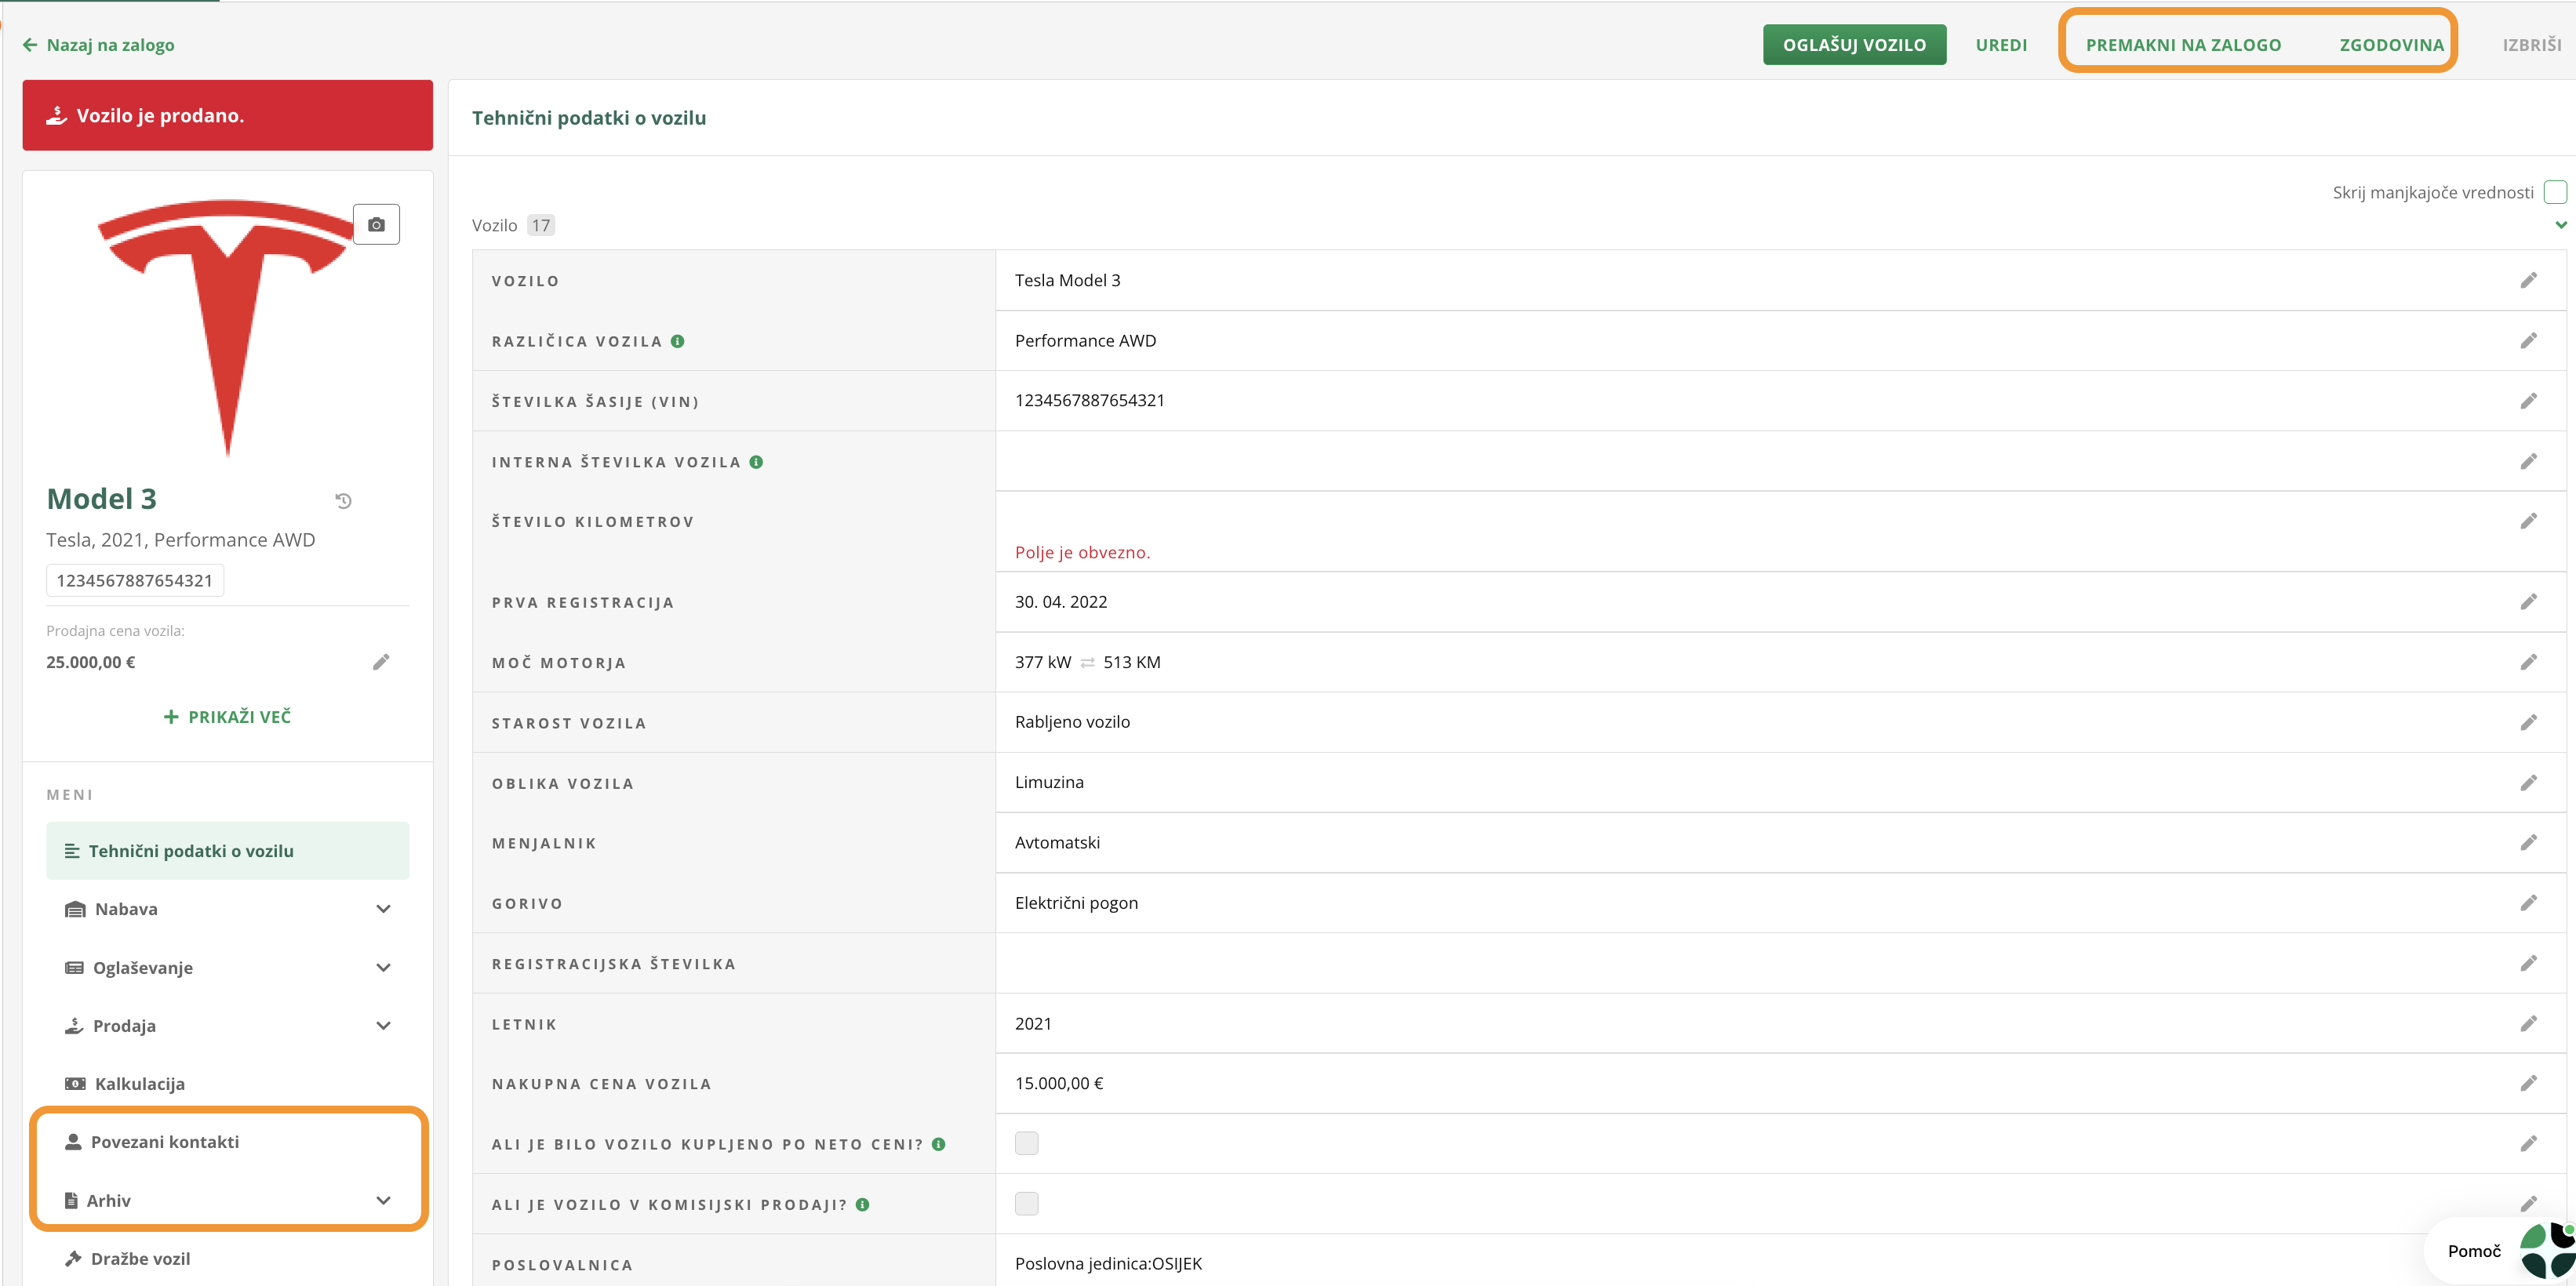Toggle the Skrij manjkajoče vrednosti checkbox
This screenshot has height=1286, width=2576.
pyautogui.click(x=2554, y=192)
